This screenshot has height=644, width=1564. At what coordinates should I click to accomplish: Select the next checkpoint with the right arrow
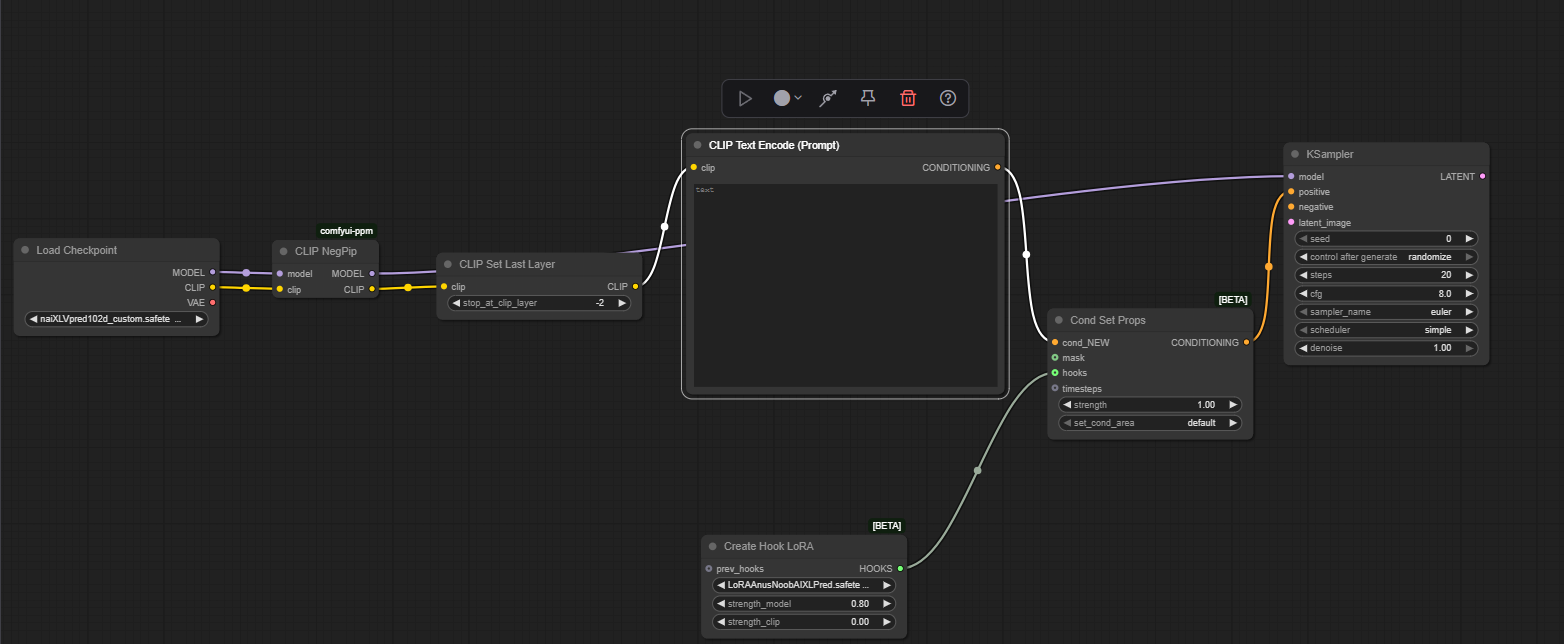pos(199,320)
